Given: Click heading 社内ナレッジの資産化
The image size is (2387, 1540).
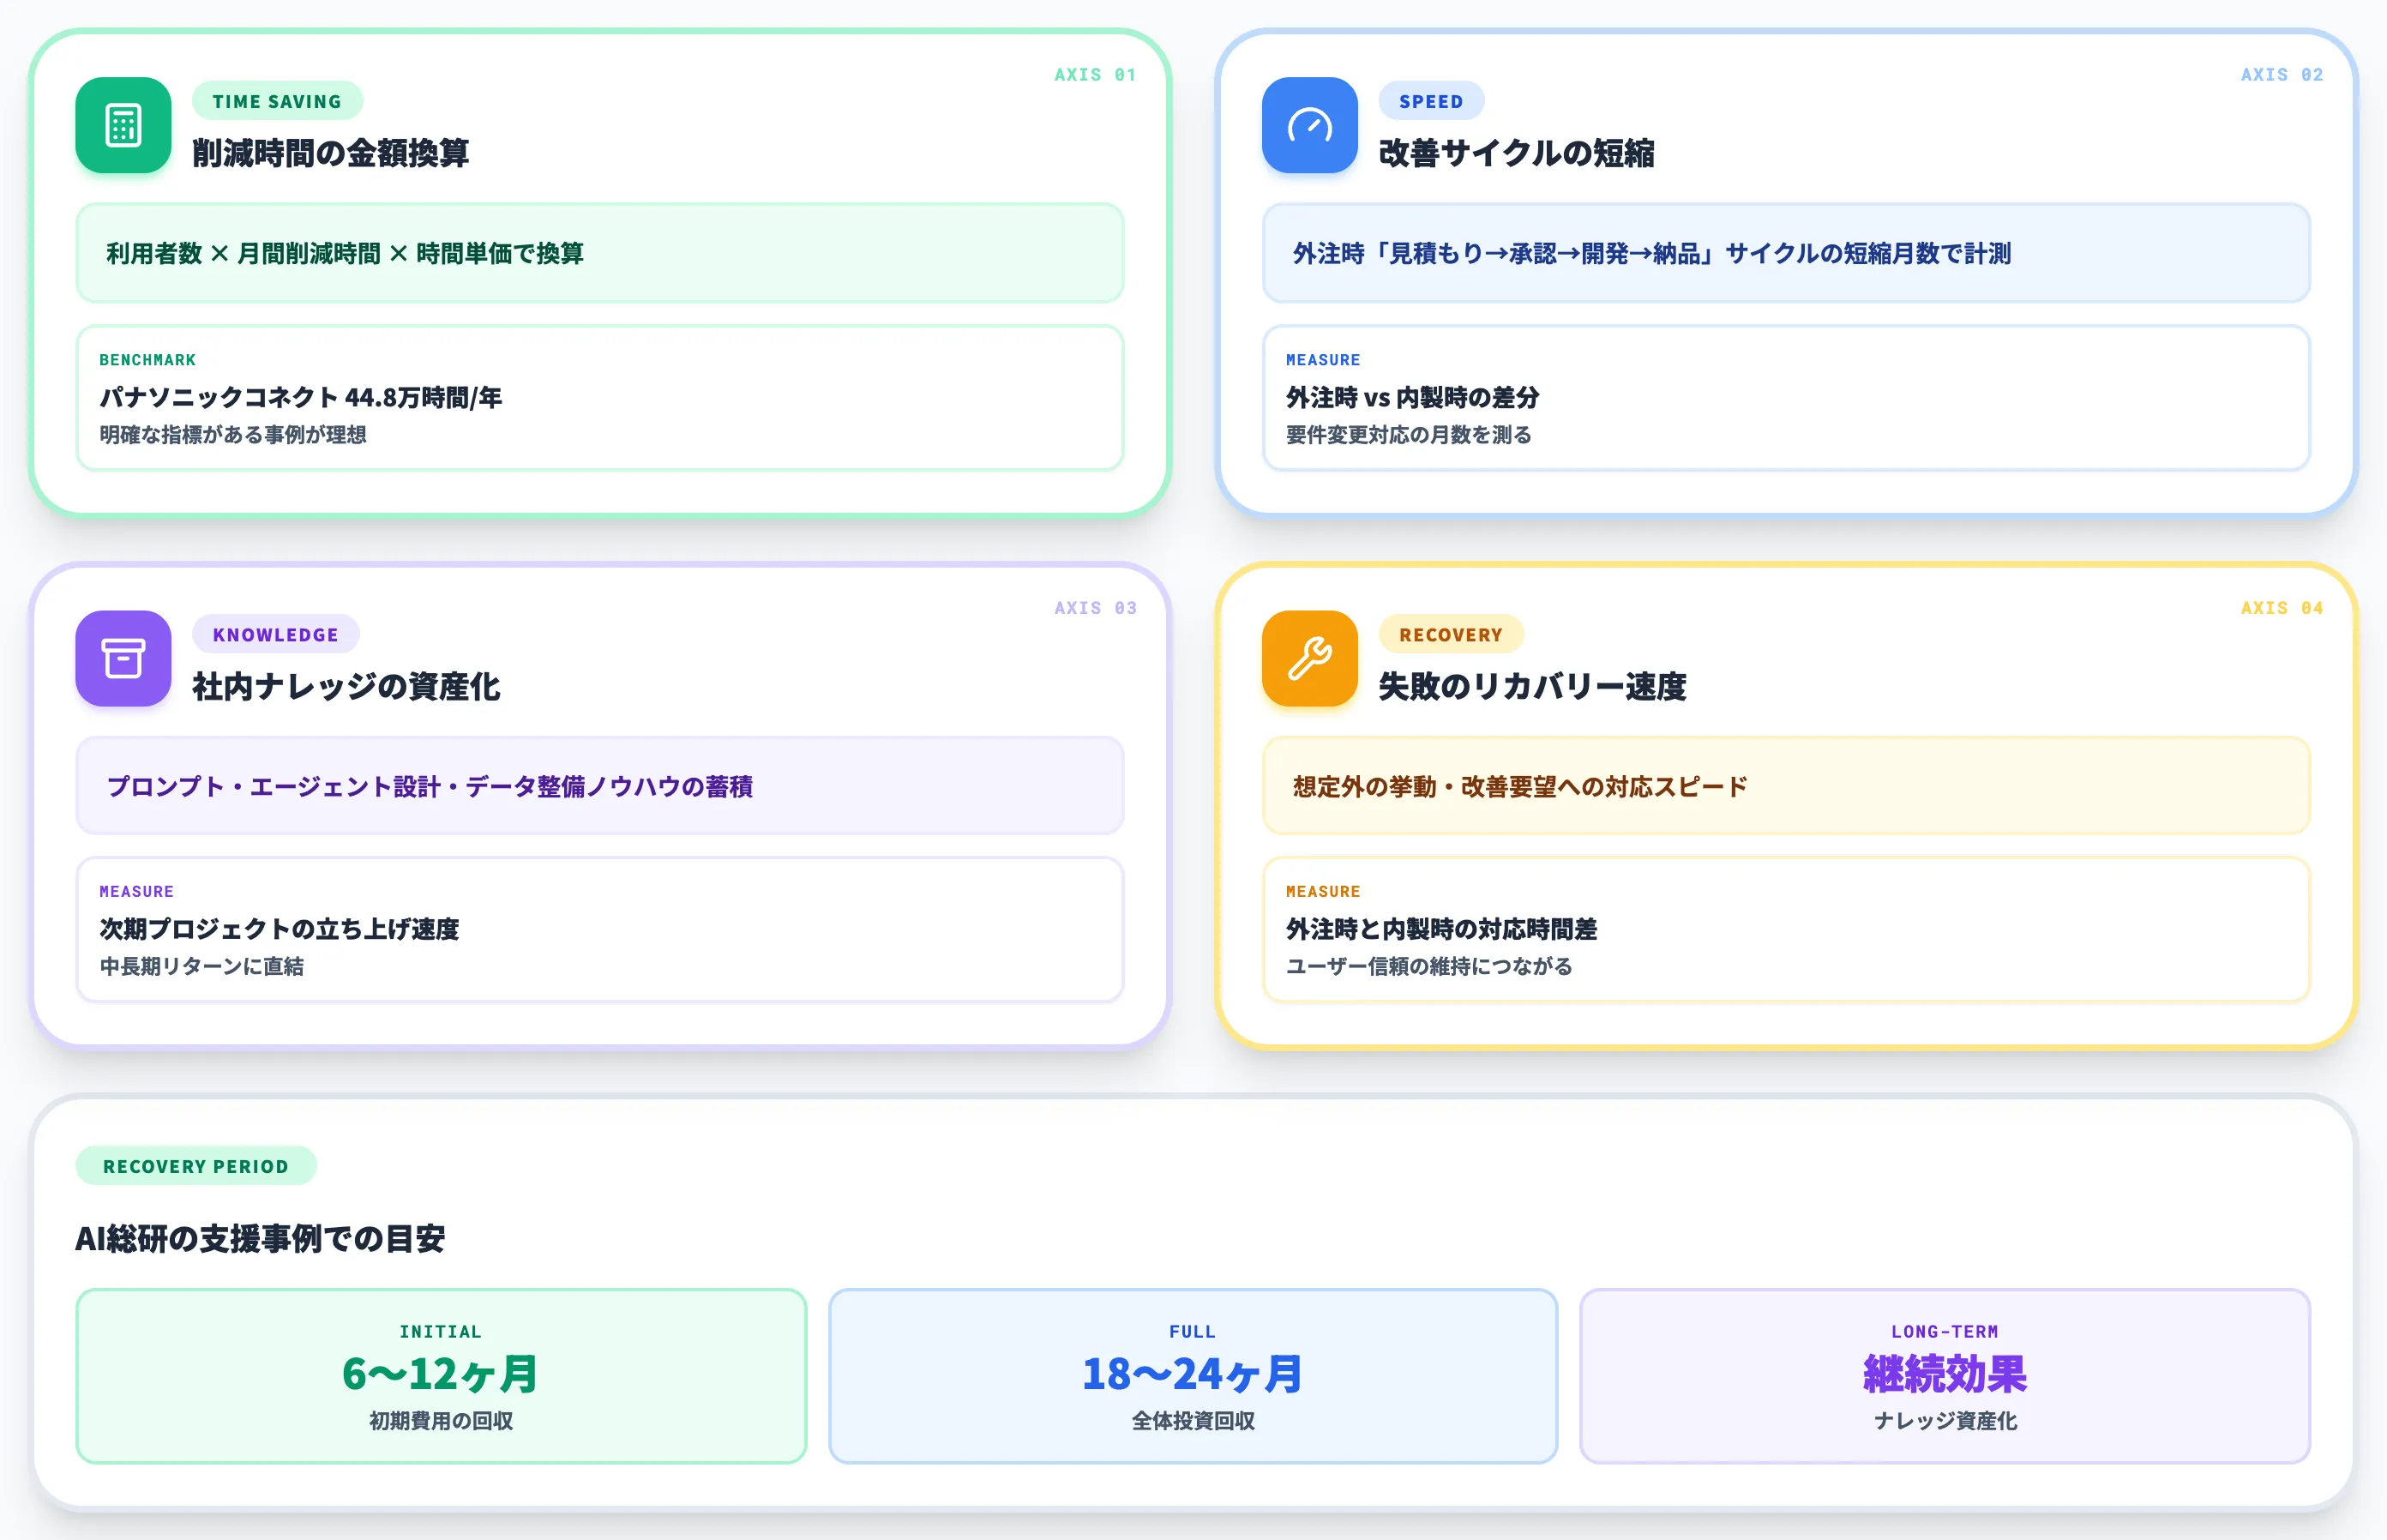Looking at the screenshot, I should point(346,686).
